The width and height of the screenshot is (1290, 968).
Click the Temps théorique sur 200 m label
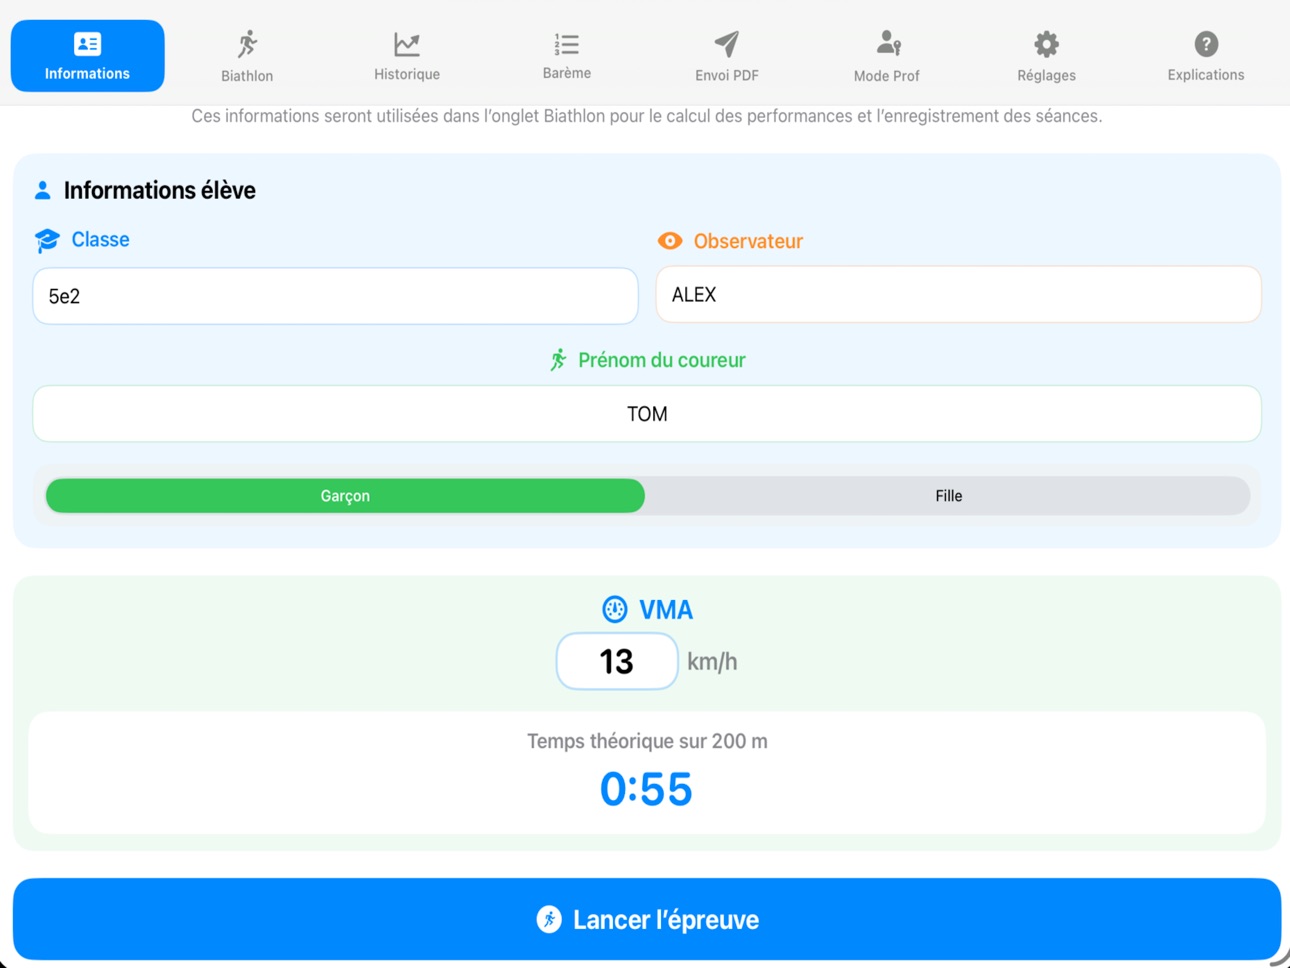(x=647, y=741)
